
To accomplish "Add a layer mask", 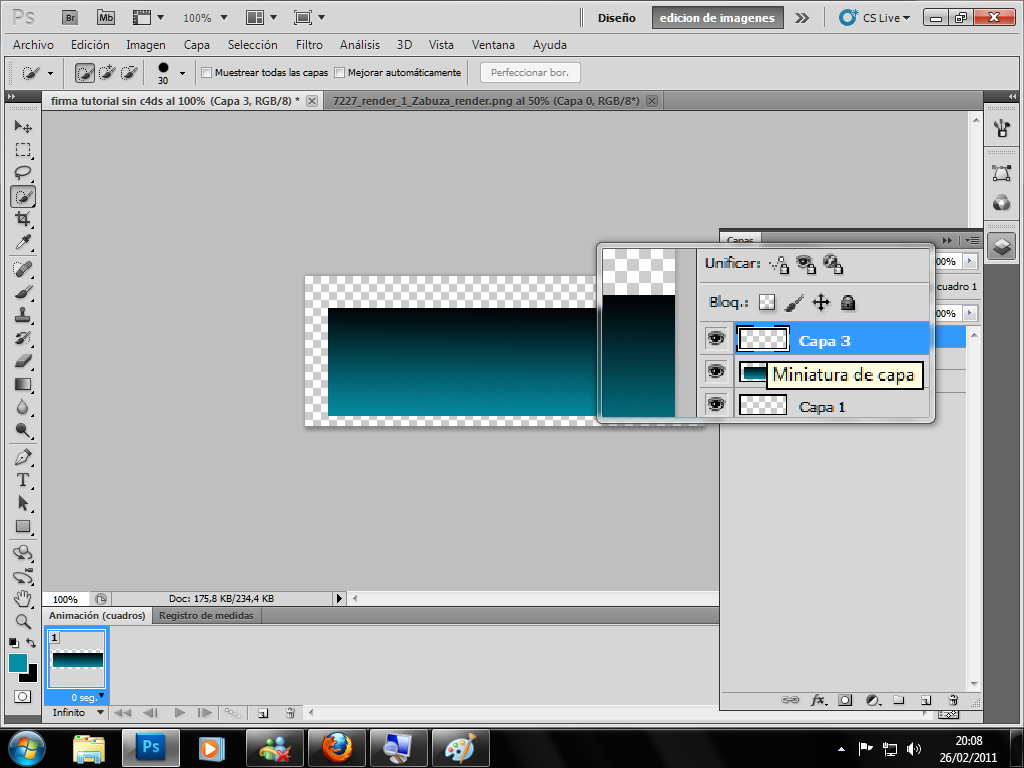I will tap(845, 700).
